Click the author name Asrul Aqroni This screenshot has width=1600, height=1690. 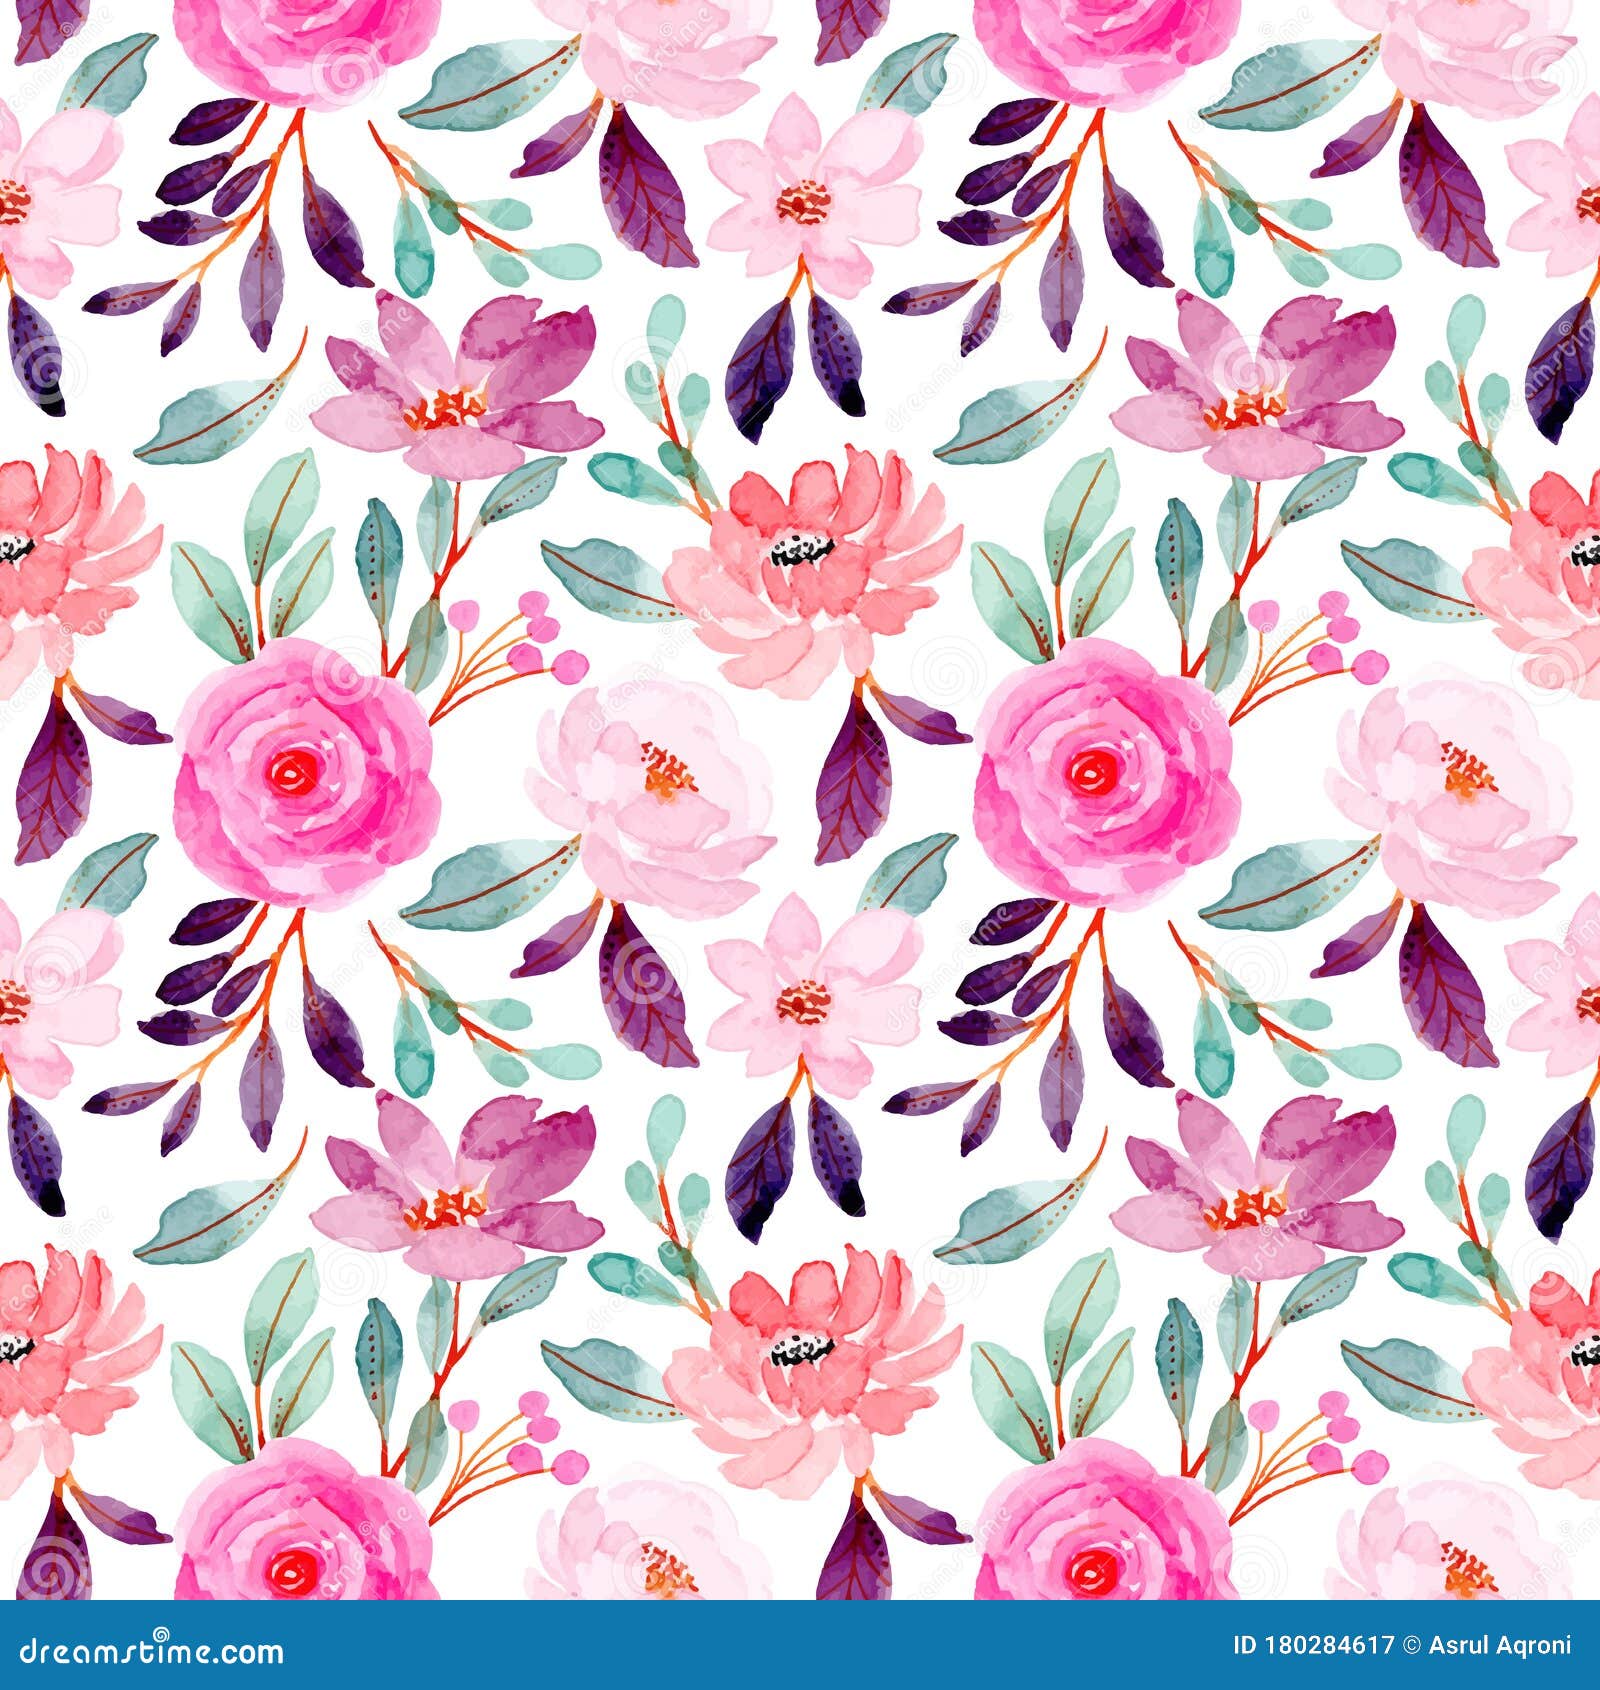point(1499,1646)
